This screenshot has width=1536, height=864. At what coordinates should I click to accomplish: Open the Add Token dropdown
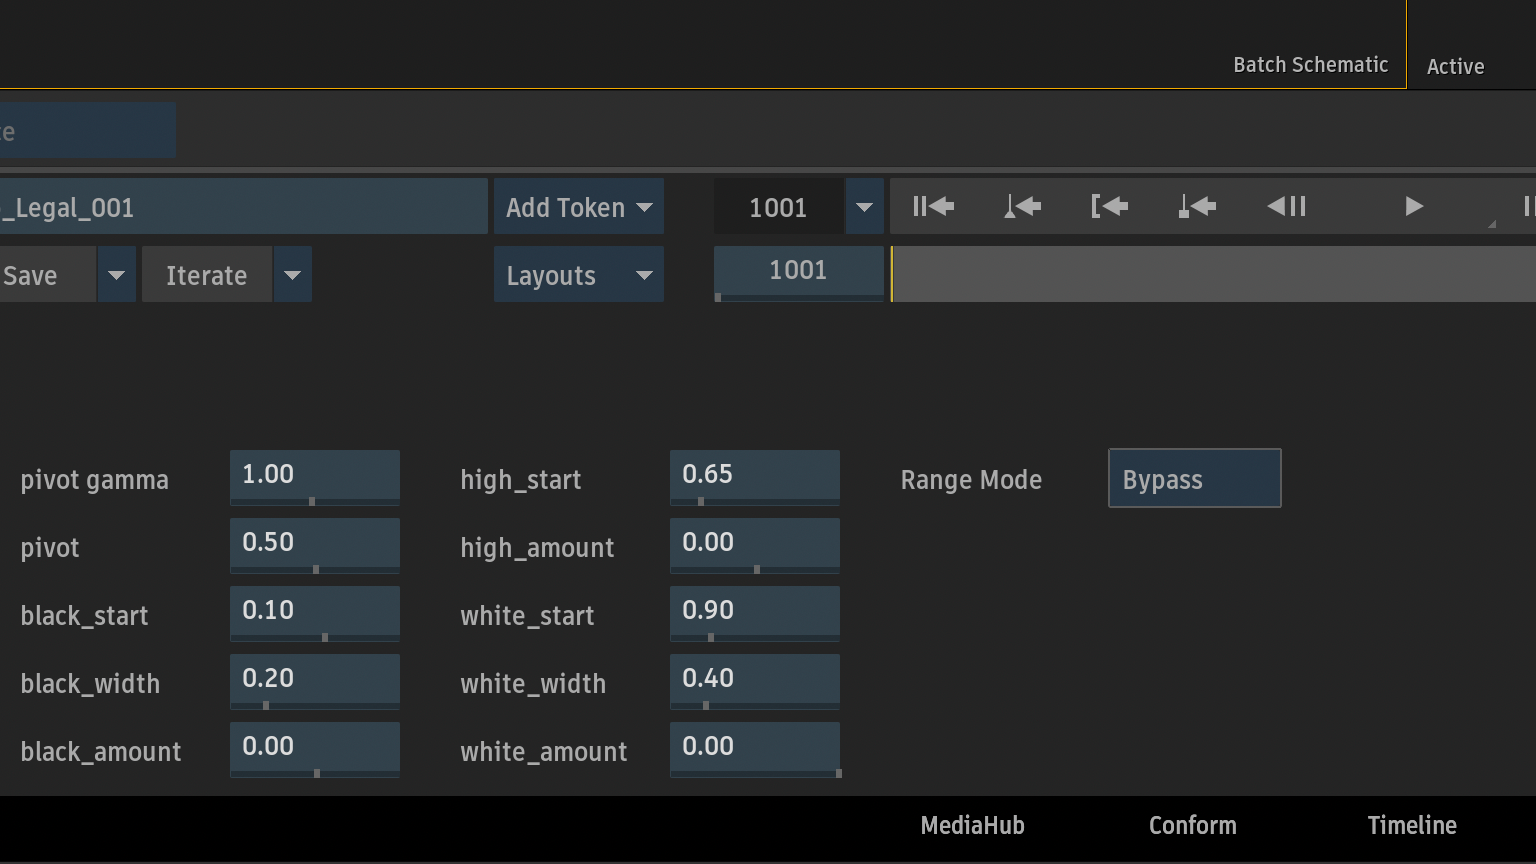click(x=579, y=206)
